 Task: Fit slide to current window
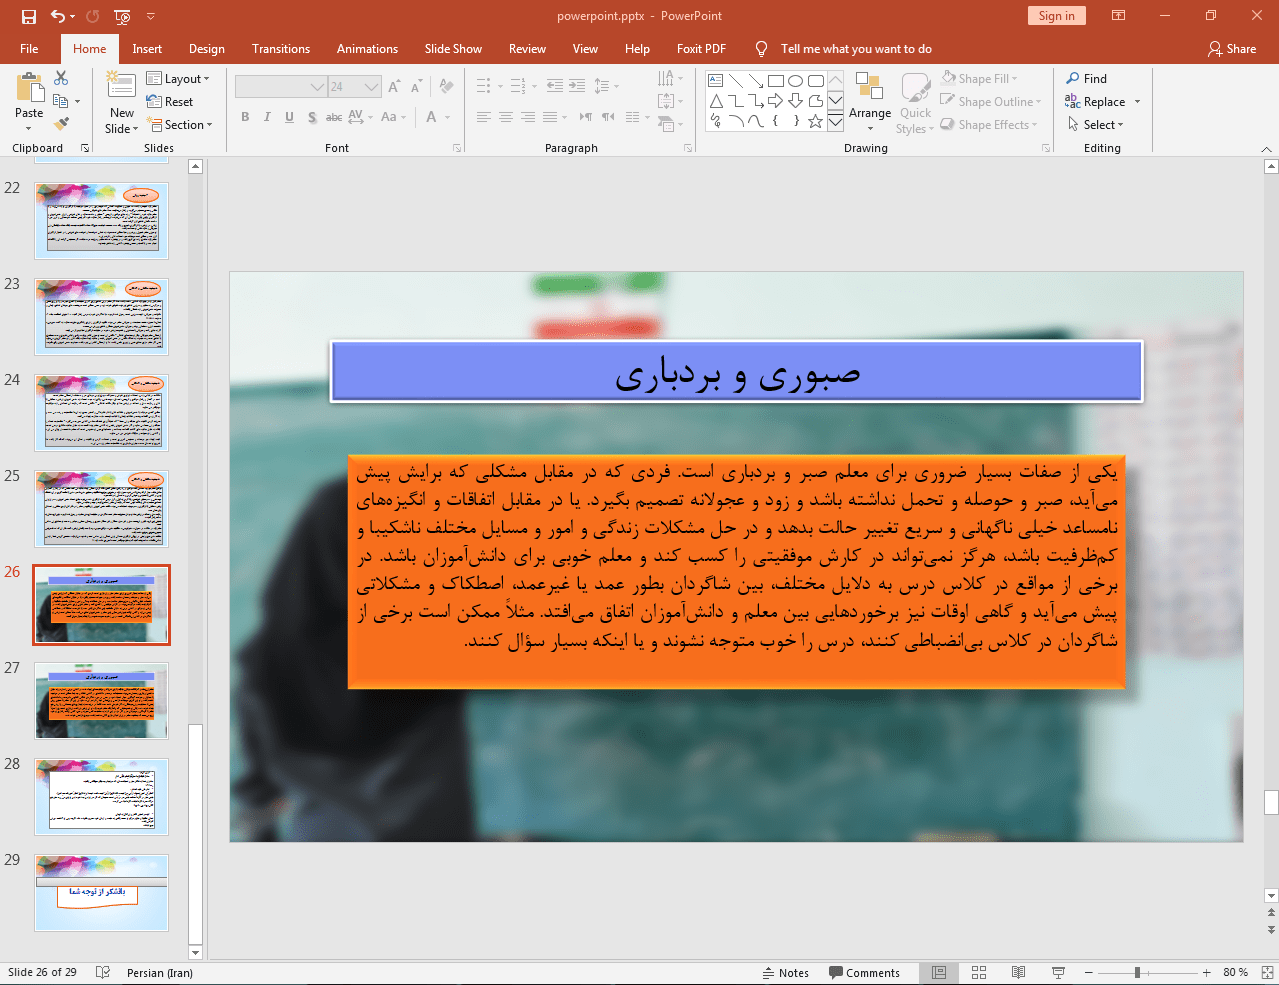point(1267,972)
